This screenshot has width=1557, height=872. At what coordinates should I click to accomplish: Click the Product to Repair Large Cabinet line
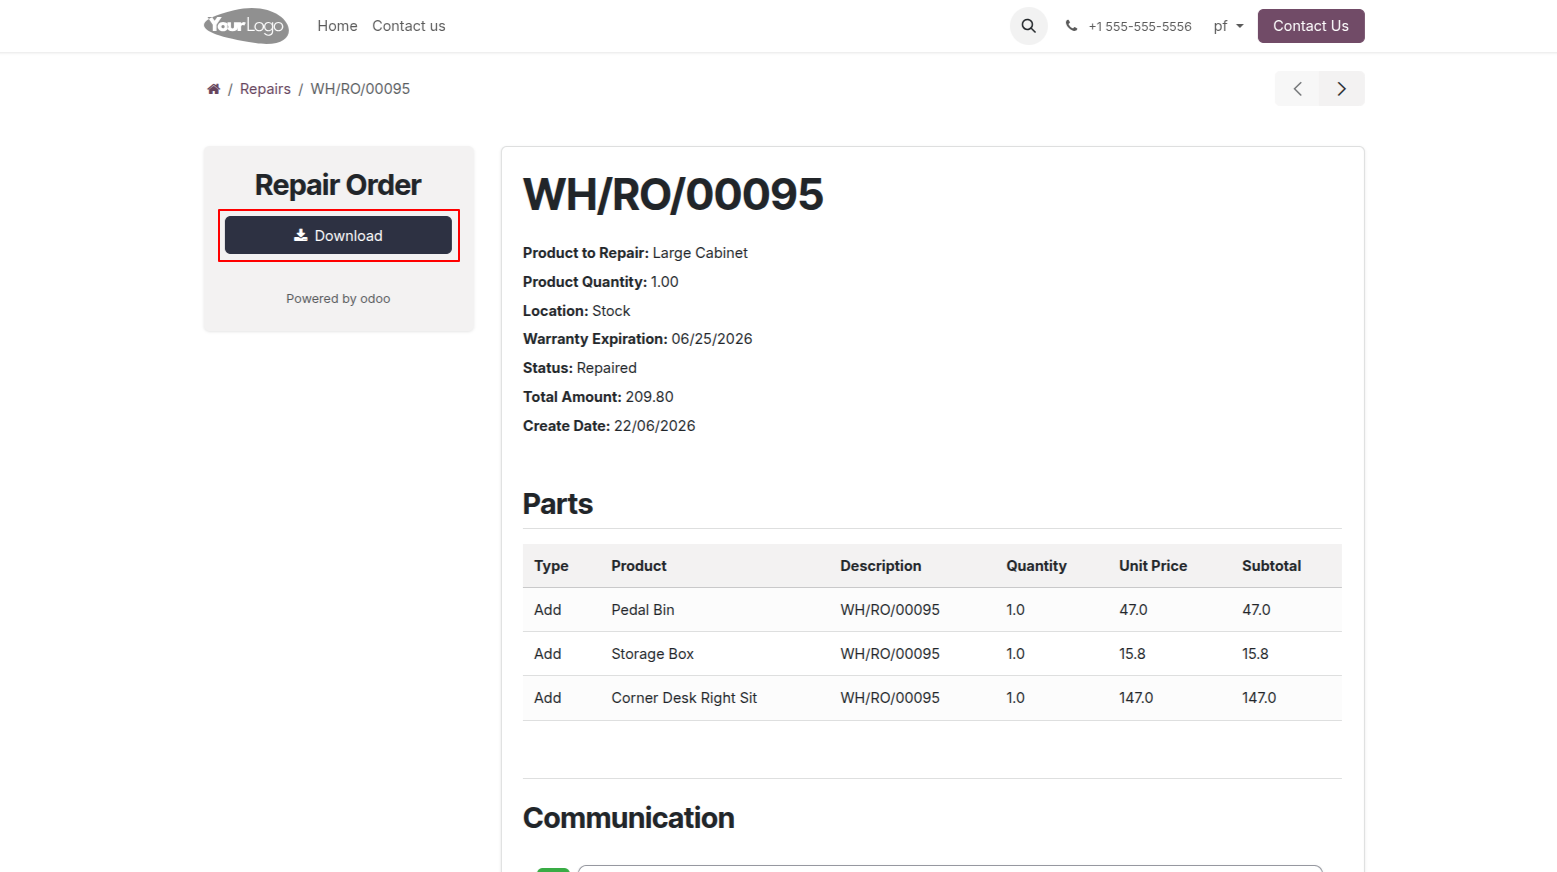click(635, 253)
